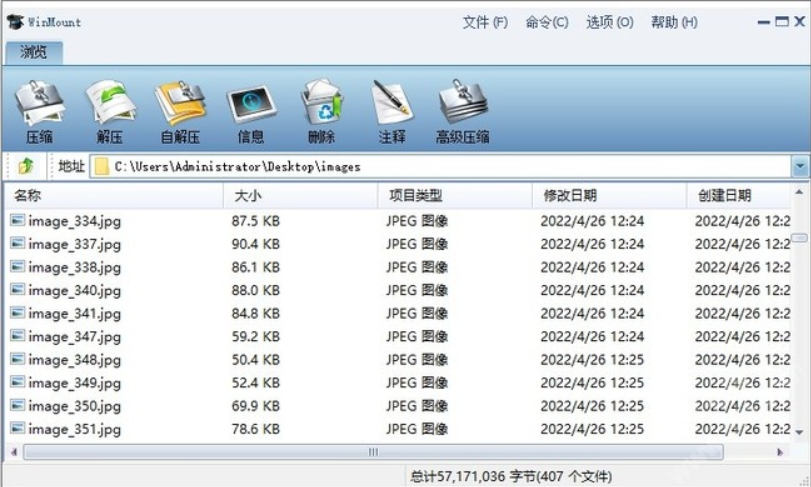Expand the address path dropdown arrow
Viewport: 811px width, 487px height.
tap(800, 166)
